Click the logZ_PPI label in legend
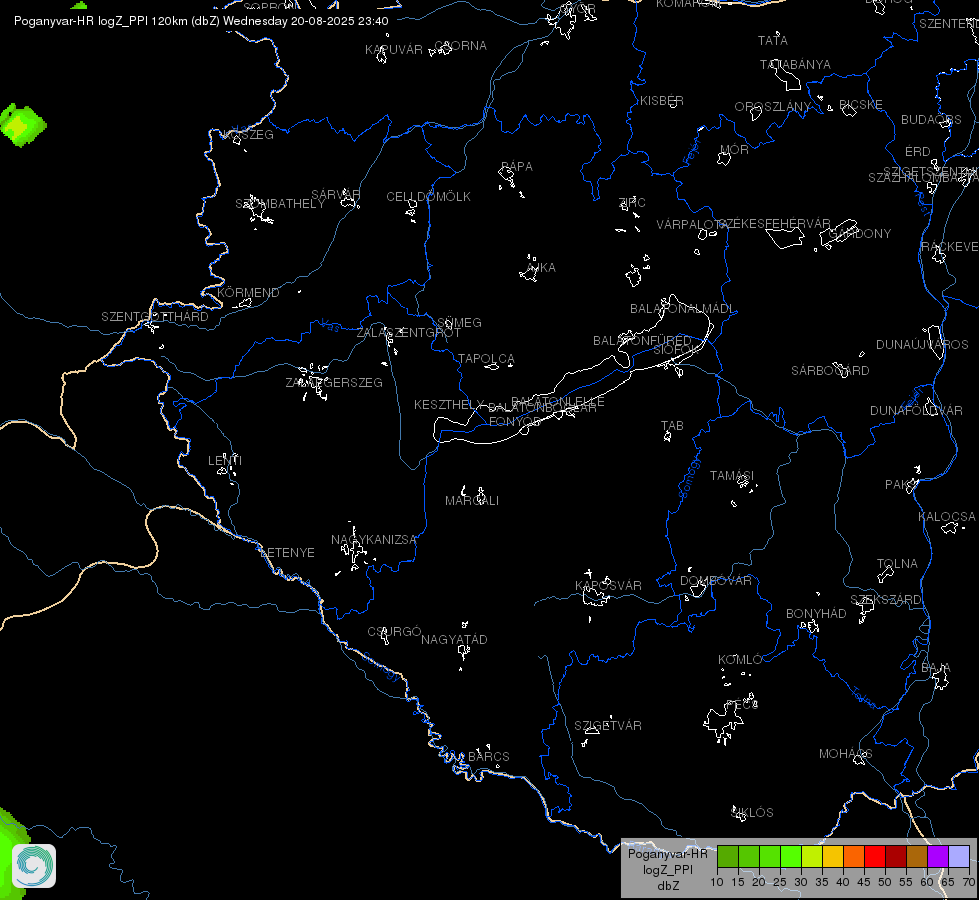 pyautogui.click(x=668, y=869)
